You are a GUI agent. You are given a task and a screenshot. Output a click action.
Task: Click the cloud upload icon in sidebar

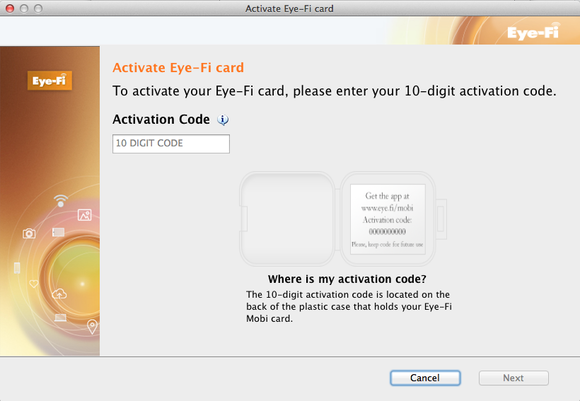[x=59, y=294]
